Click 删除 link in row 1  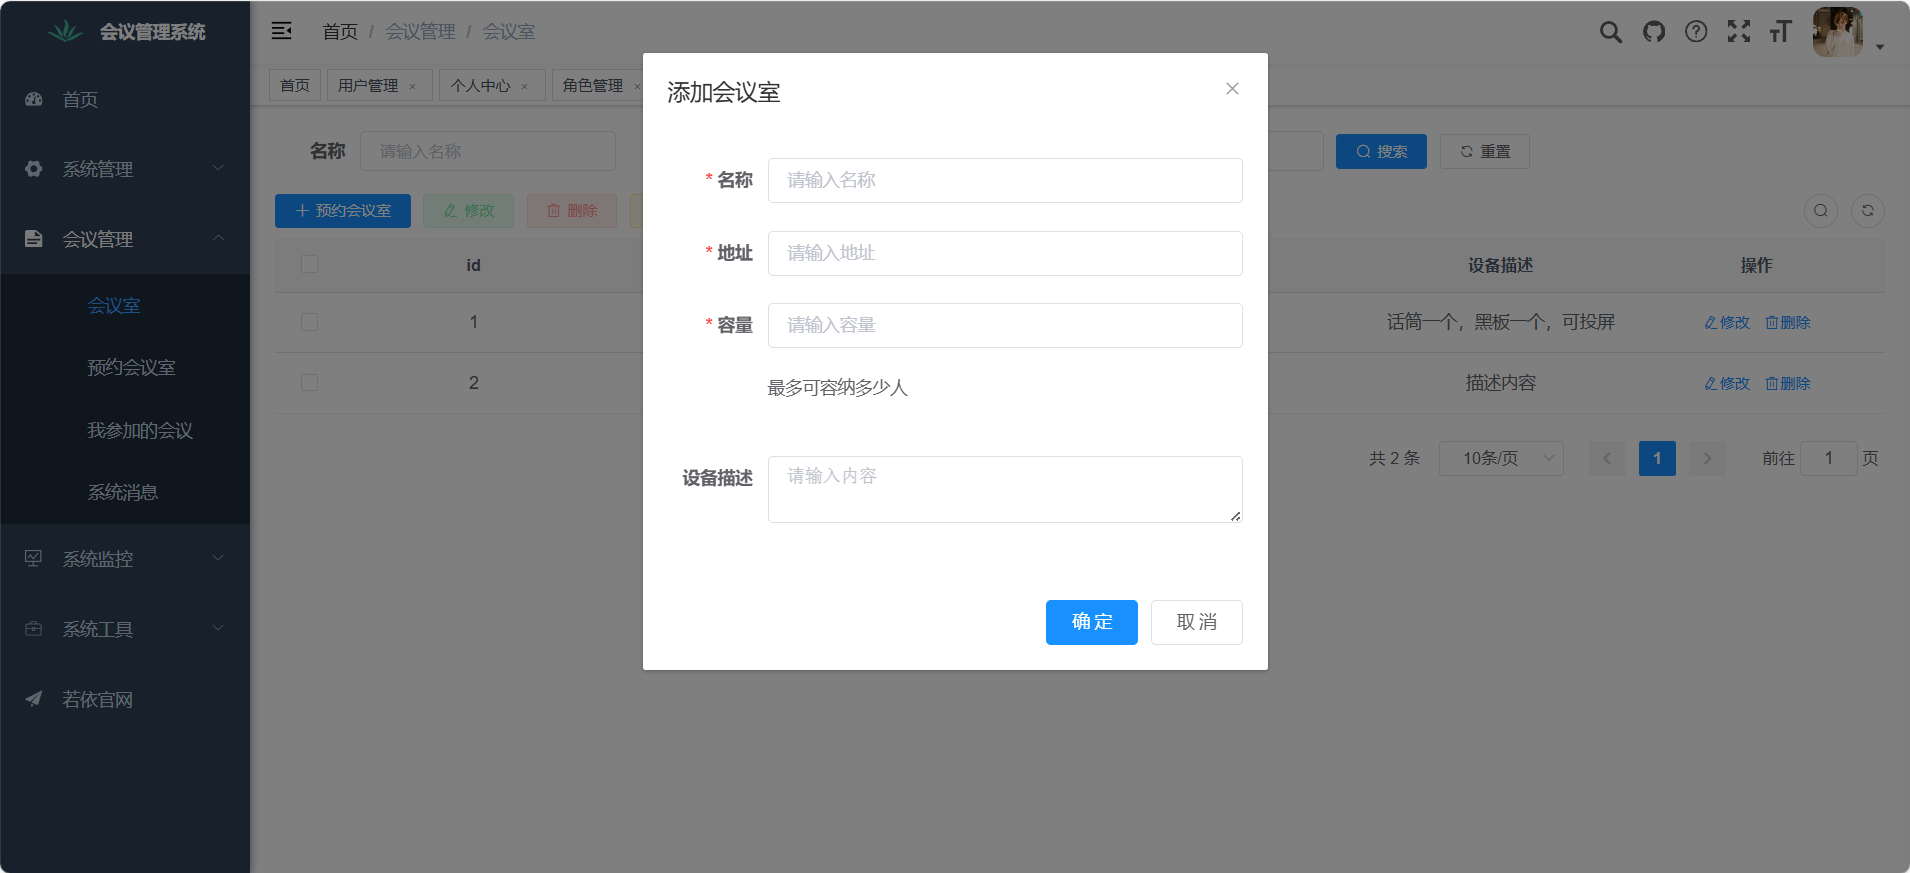1788,322
